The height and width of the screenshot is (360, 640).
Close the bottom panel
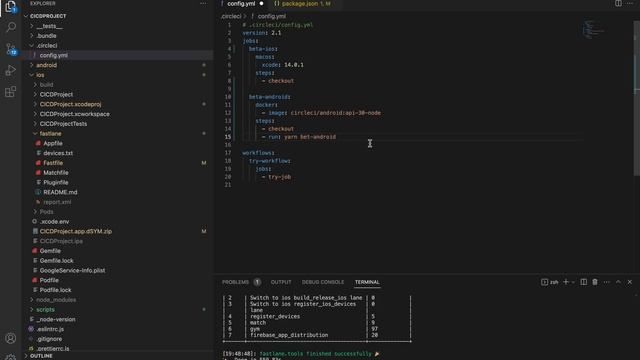630,282
